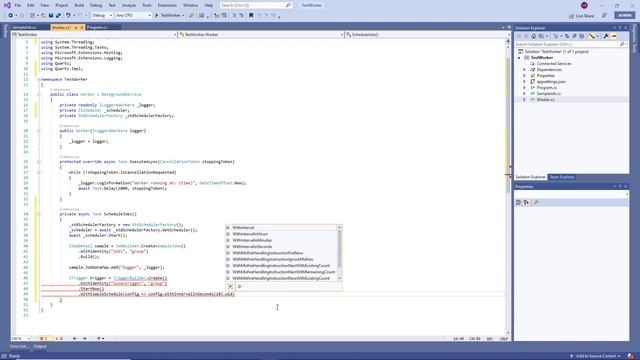Open the Any CPU platform dropdown
This screenshot has width=640, height=360.
coord(133,15)
